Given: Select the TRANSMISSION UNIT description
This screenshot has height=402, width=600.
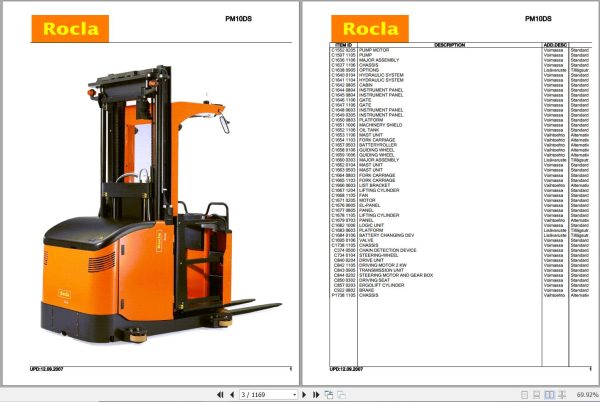Looking at the screenshot, I should 382,270.
